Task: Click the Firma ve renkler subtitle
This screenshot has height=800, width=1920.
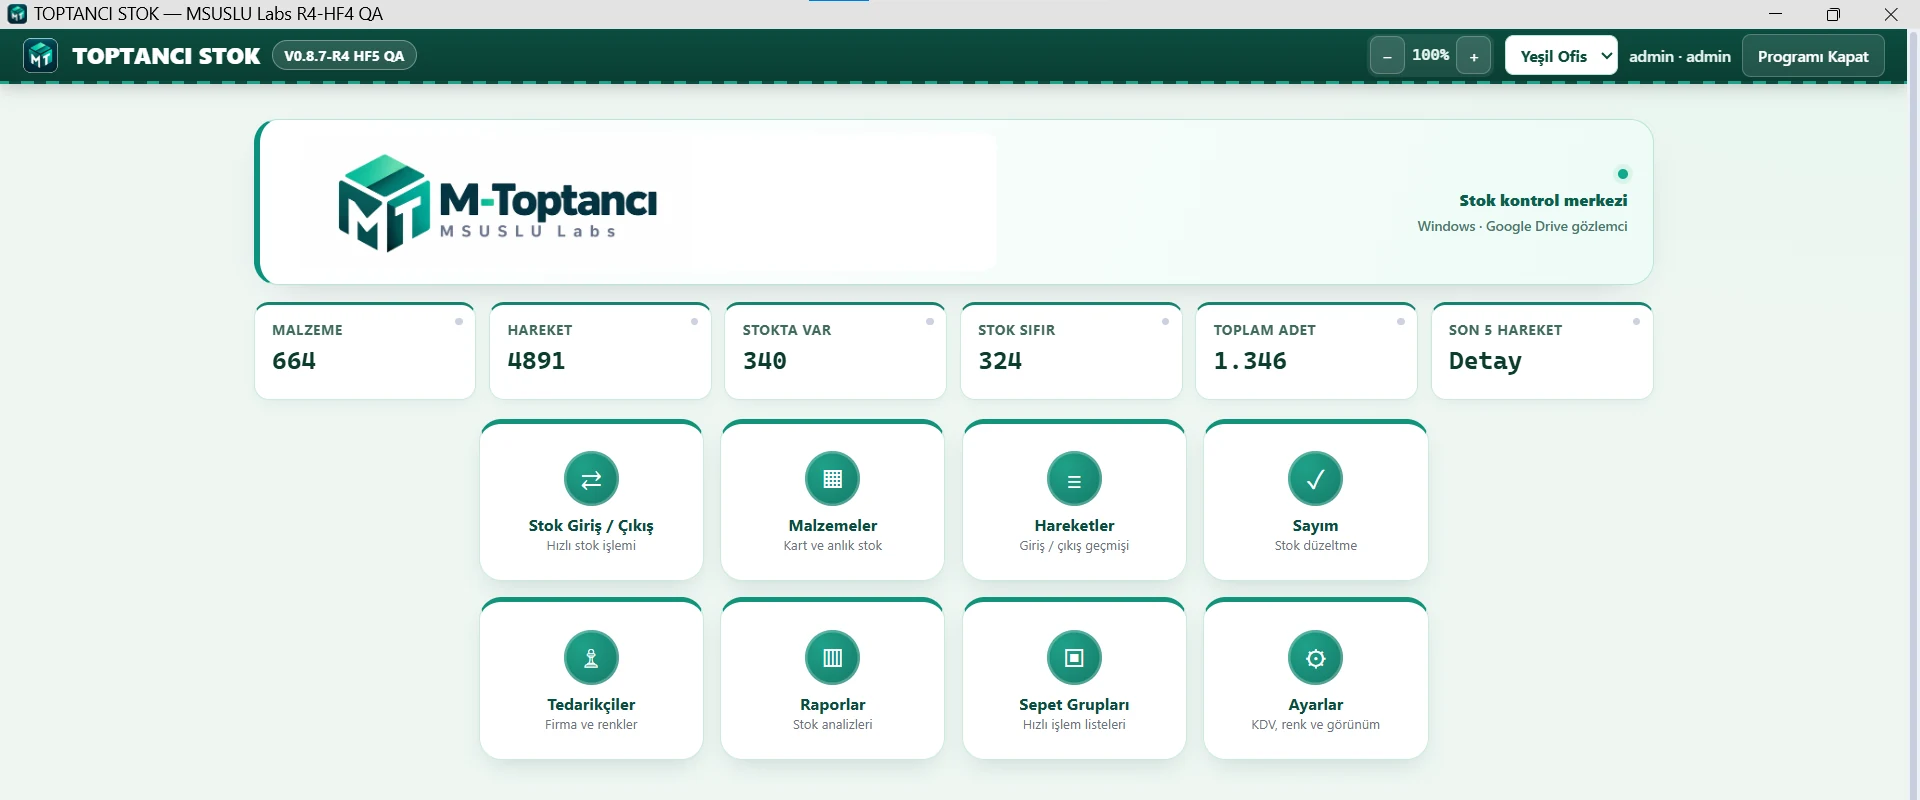Action: click(591, 725)
